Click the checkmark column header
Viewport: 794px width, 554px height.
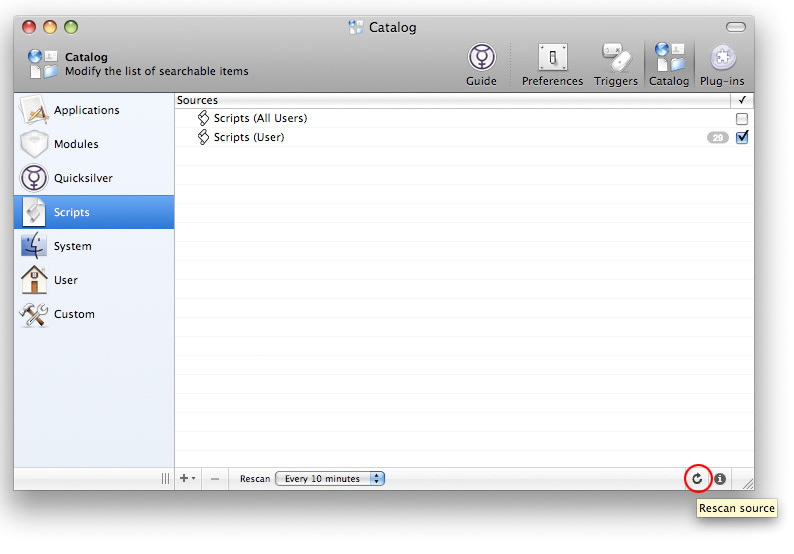tap(742, 100)
